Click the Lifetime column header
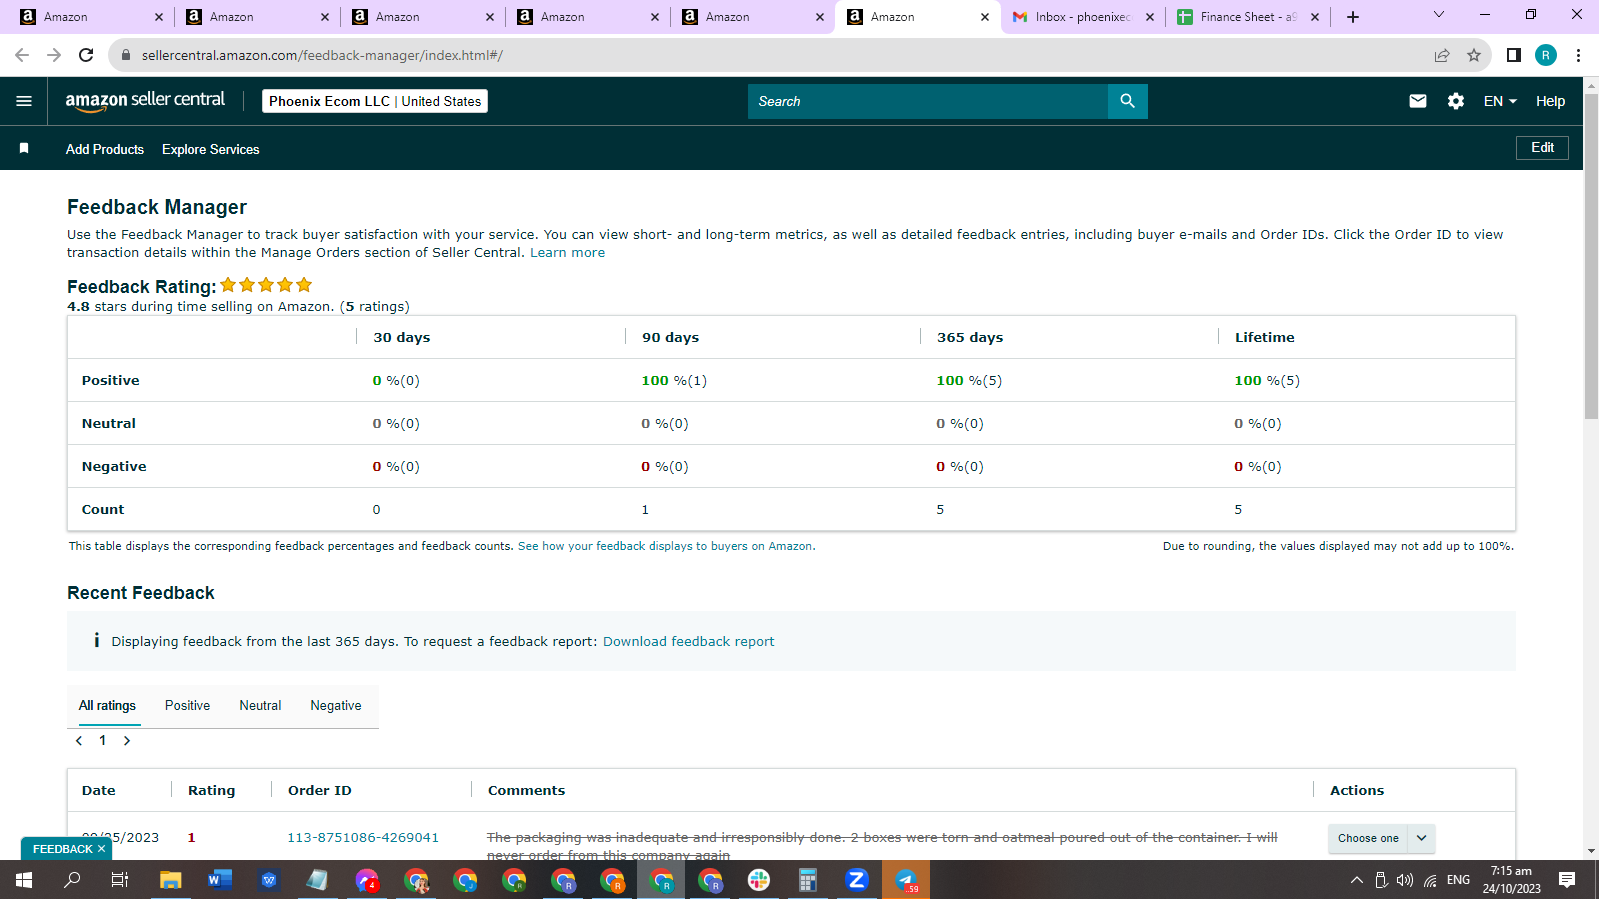This screenshot has width=1599, height=899. [1264, 337]
